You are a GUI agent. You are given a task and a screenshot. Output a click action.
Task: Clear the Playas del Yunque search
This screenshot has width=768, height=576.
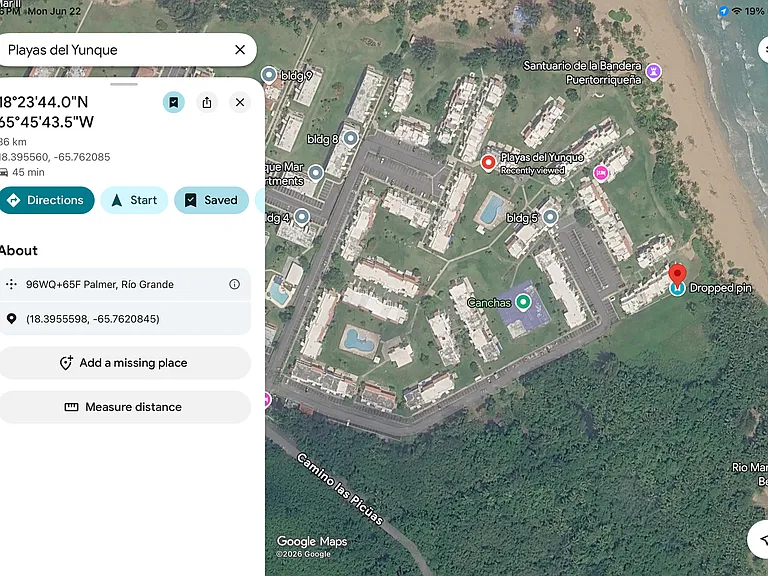[x=240, y=50]
